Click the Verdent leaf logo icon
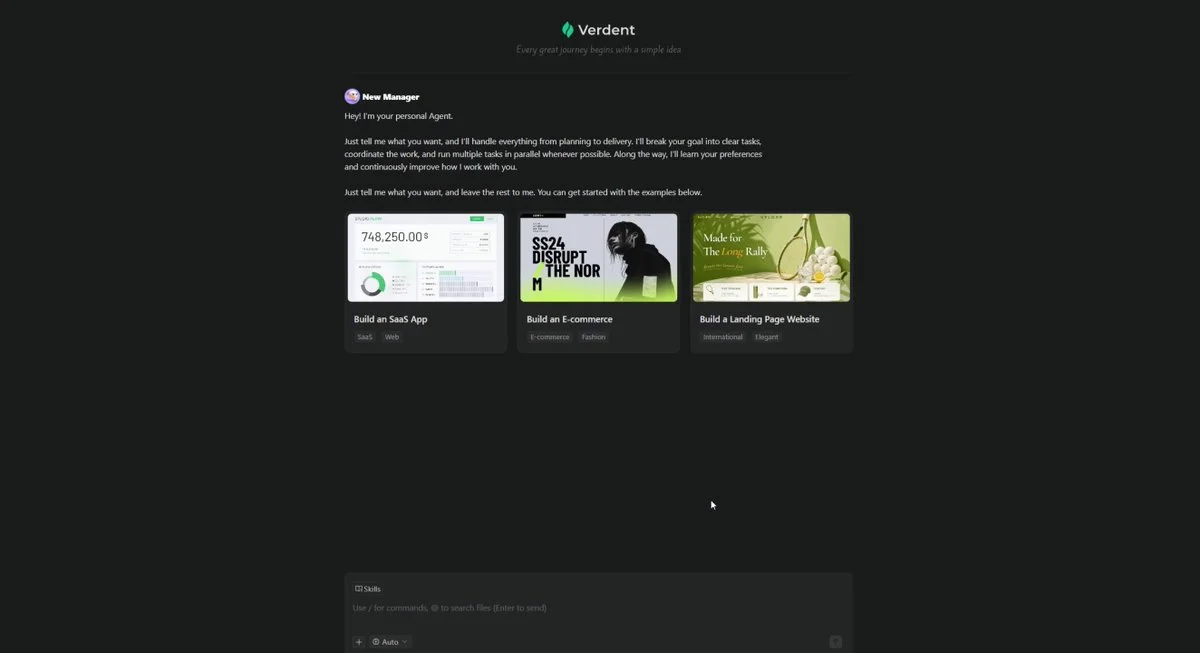This screenshot has width=1200, height=653. click(568, 30)
